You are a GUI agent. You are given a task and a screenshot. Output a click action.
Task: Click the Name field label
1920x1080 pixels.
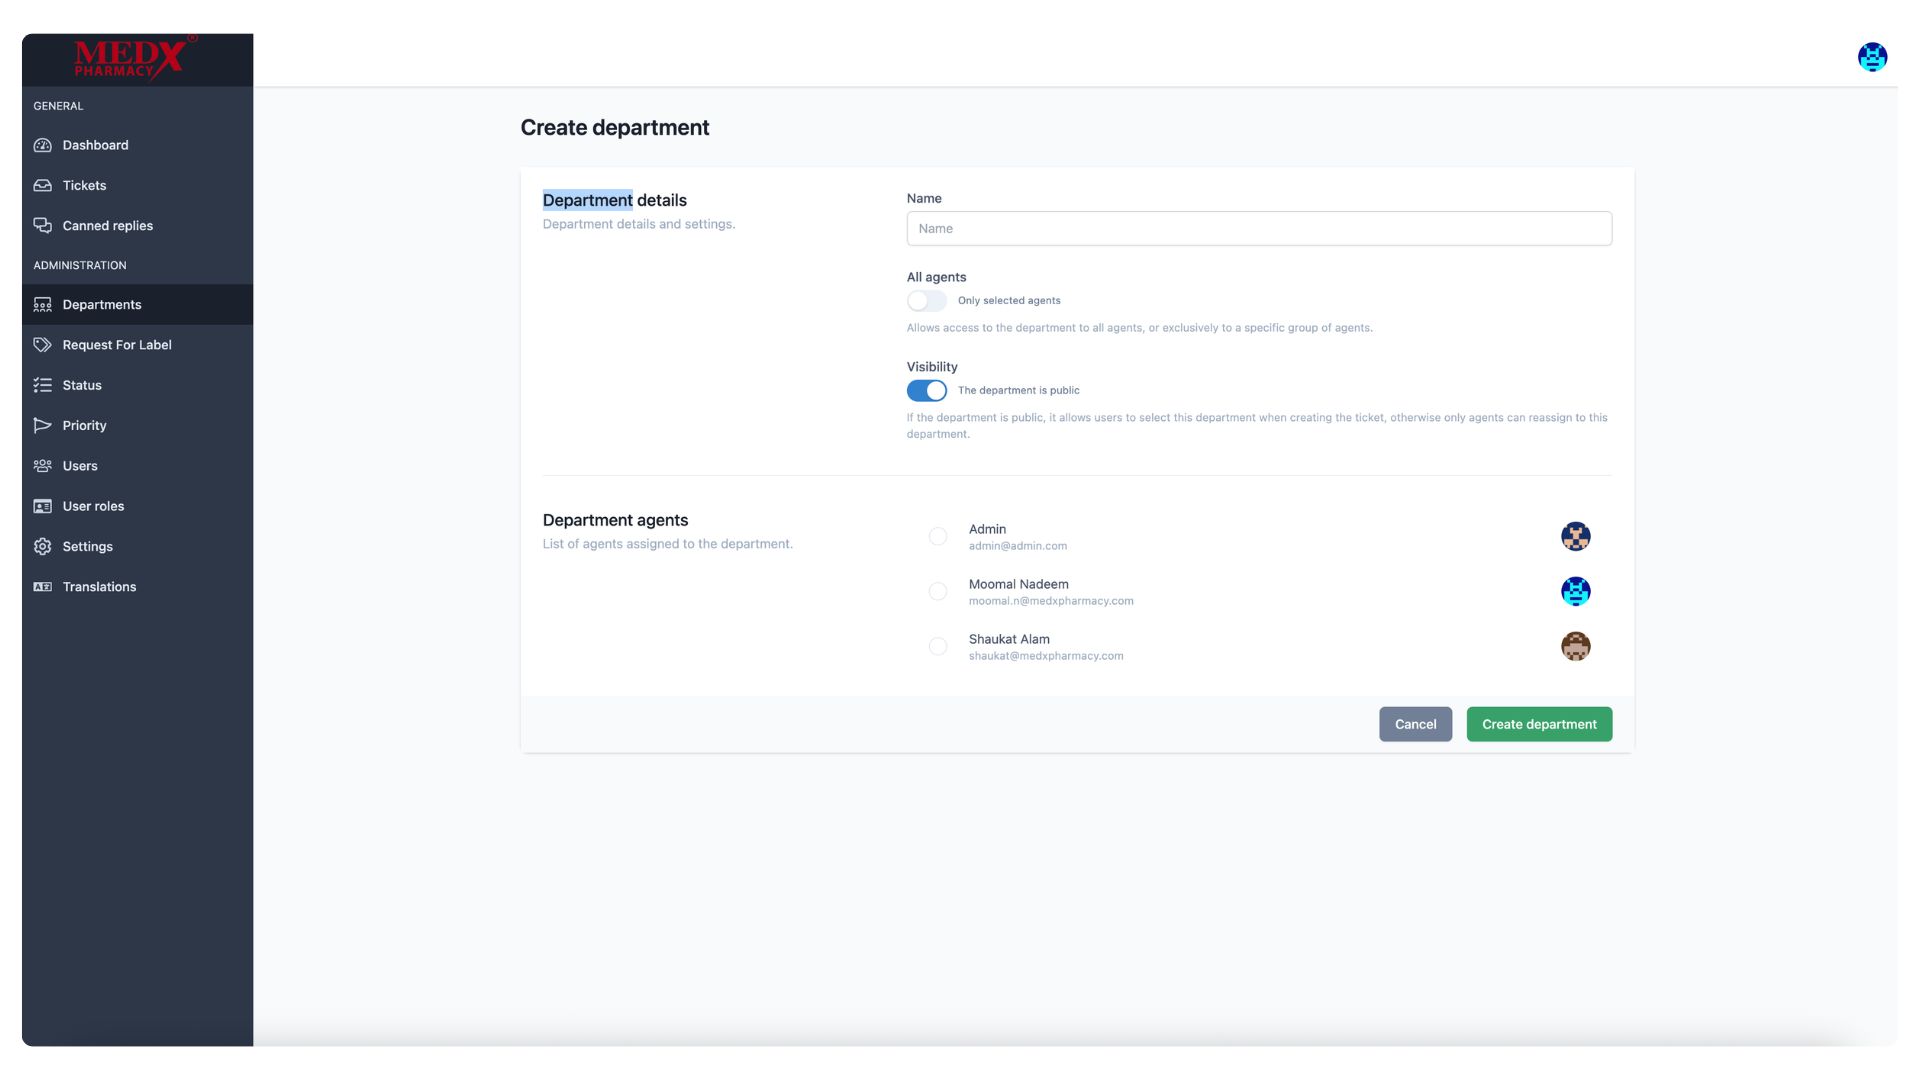[924, 198]
